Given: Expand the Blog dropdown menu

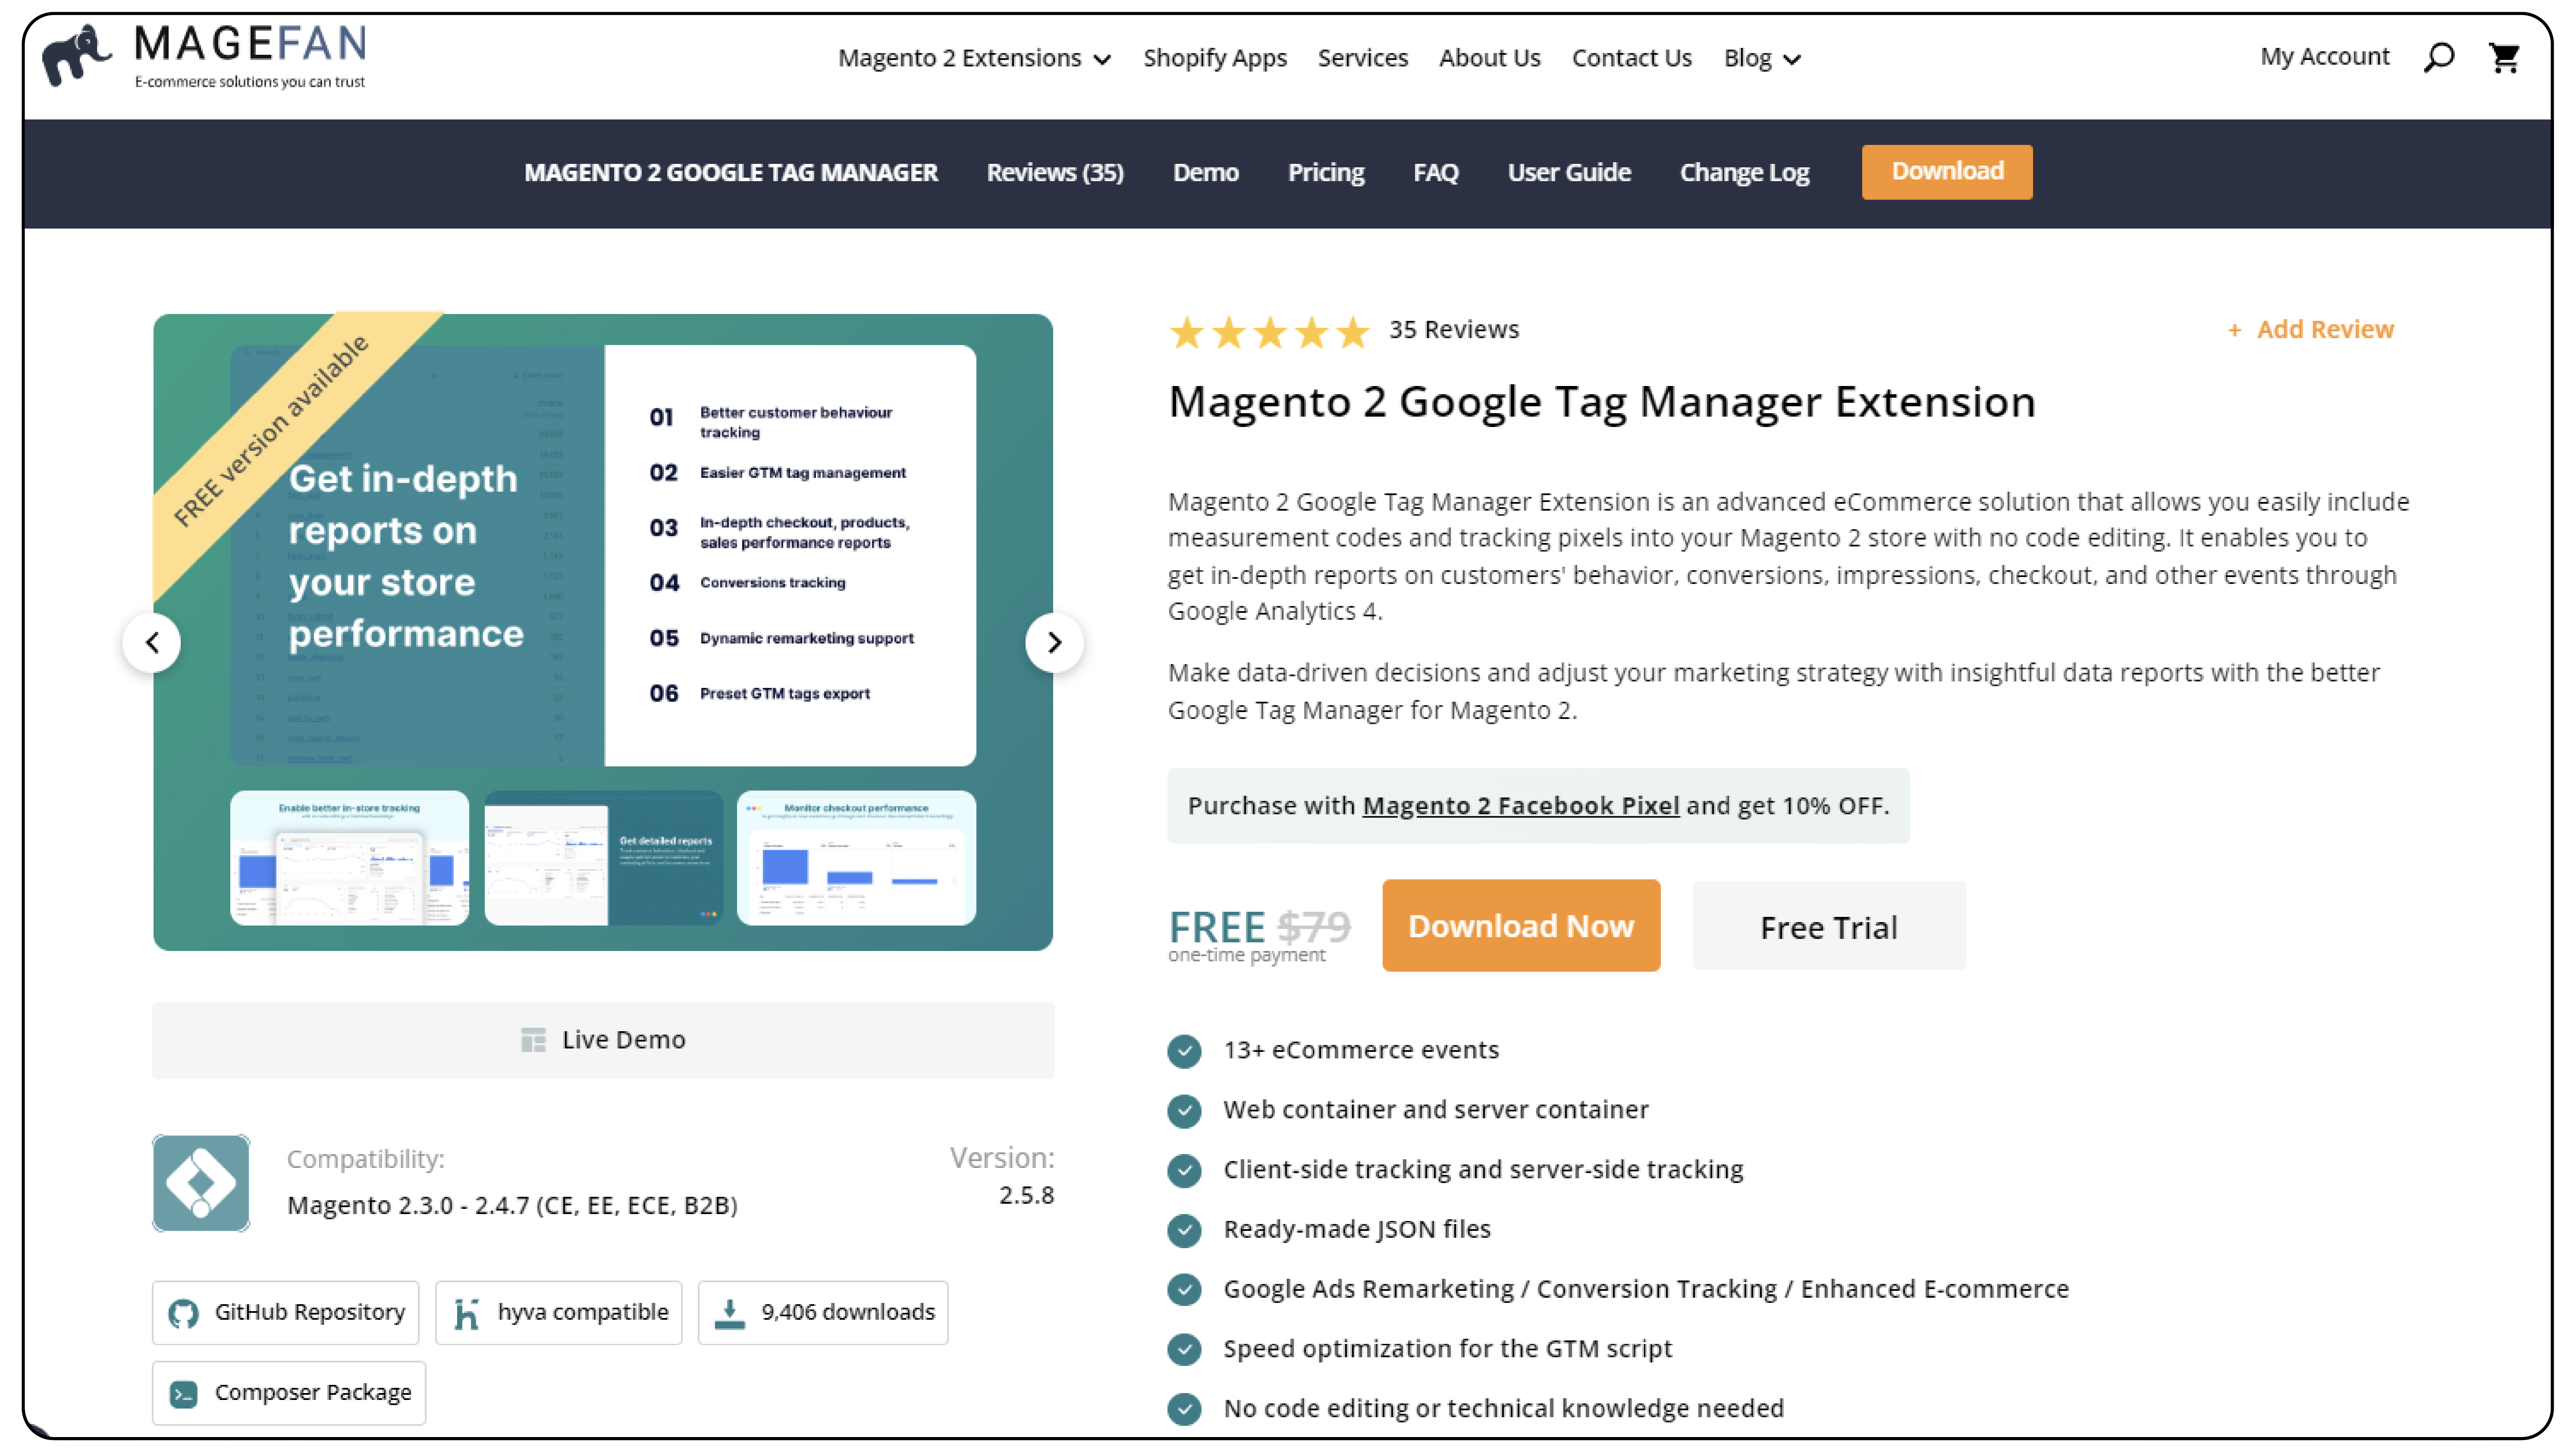Looking at the screenshot, I should click(x=1762, y=58).
